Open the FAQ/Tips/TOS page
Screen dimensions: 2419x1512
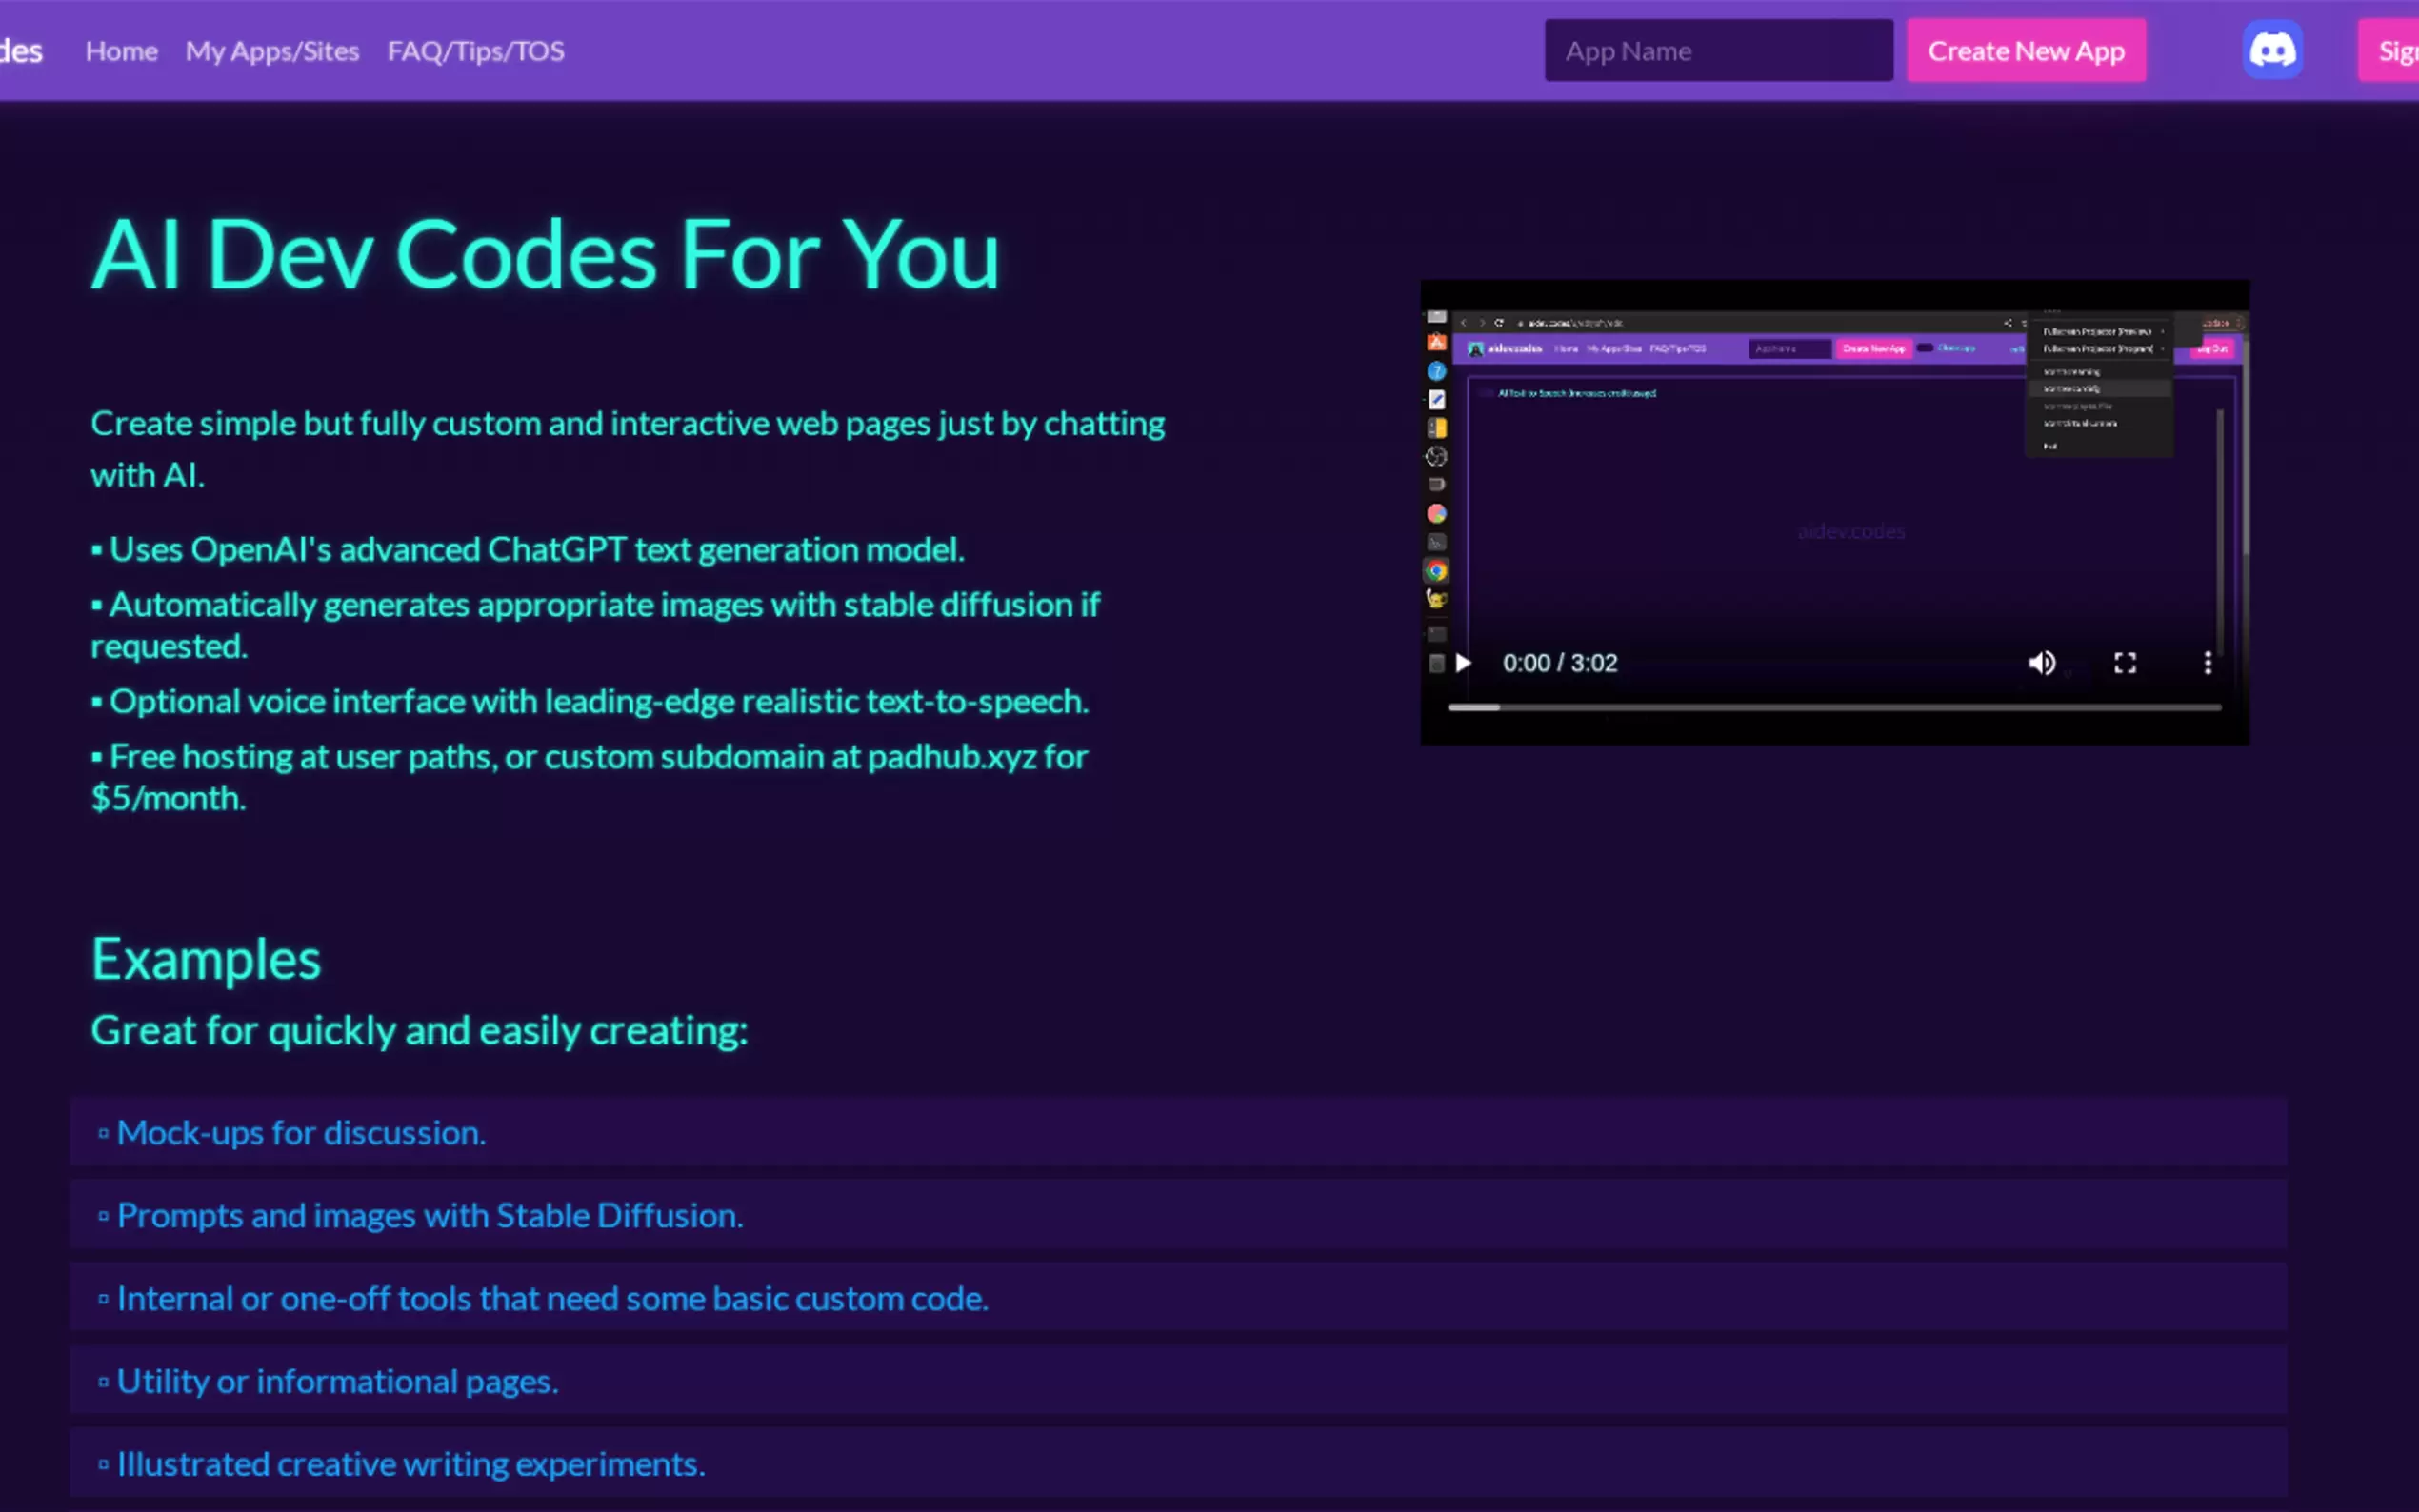(476, 51)
